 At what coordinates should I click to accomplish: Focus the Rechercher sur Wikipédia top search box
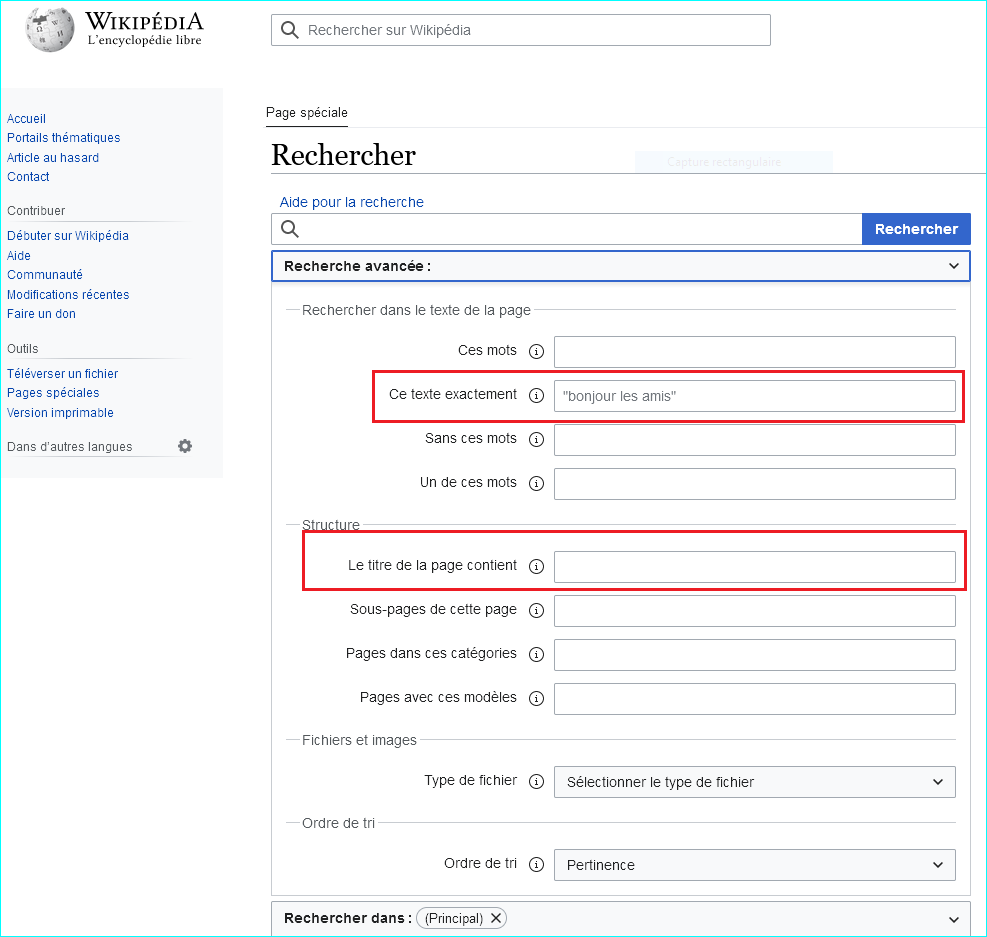point(521,30)
